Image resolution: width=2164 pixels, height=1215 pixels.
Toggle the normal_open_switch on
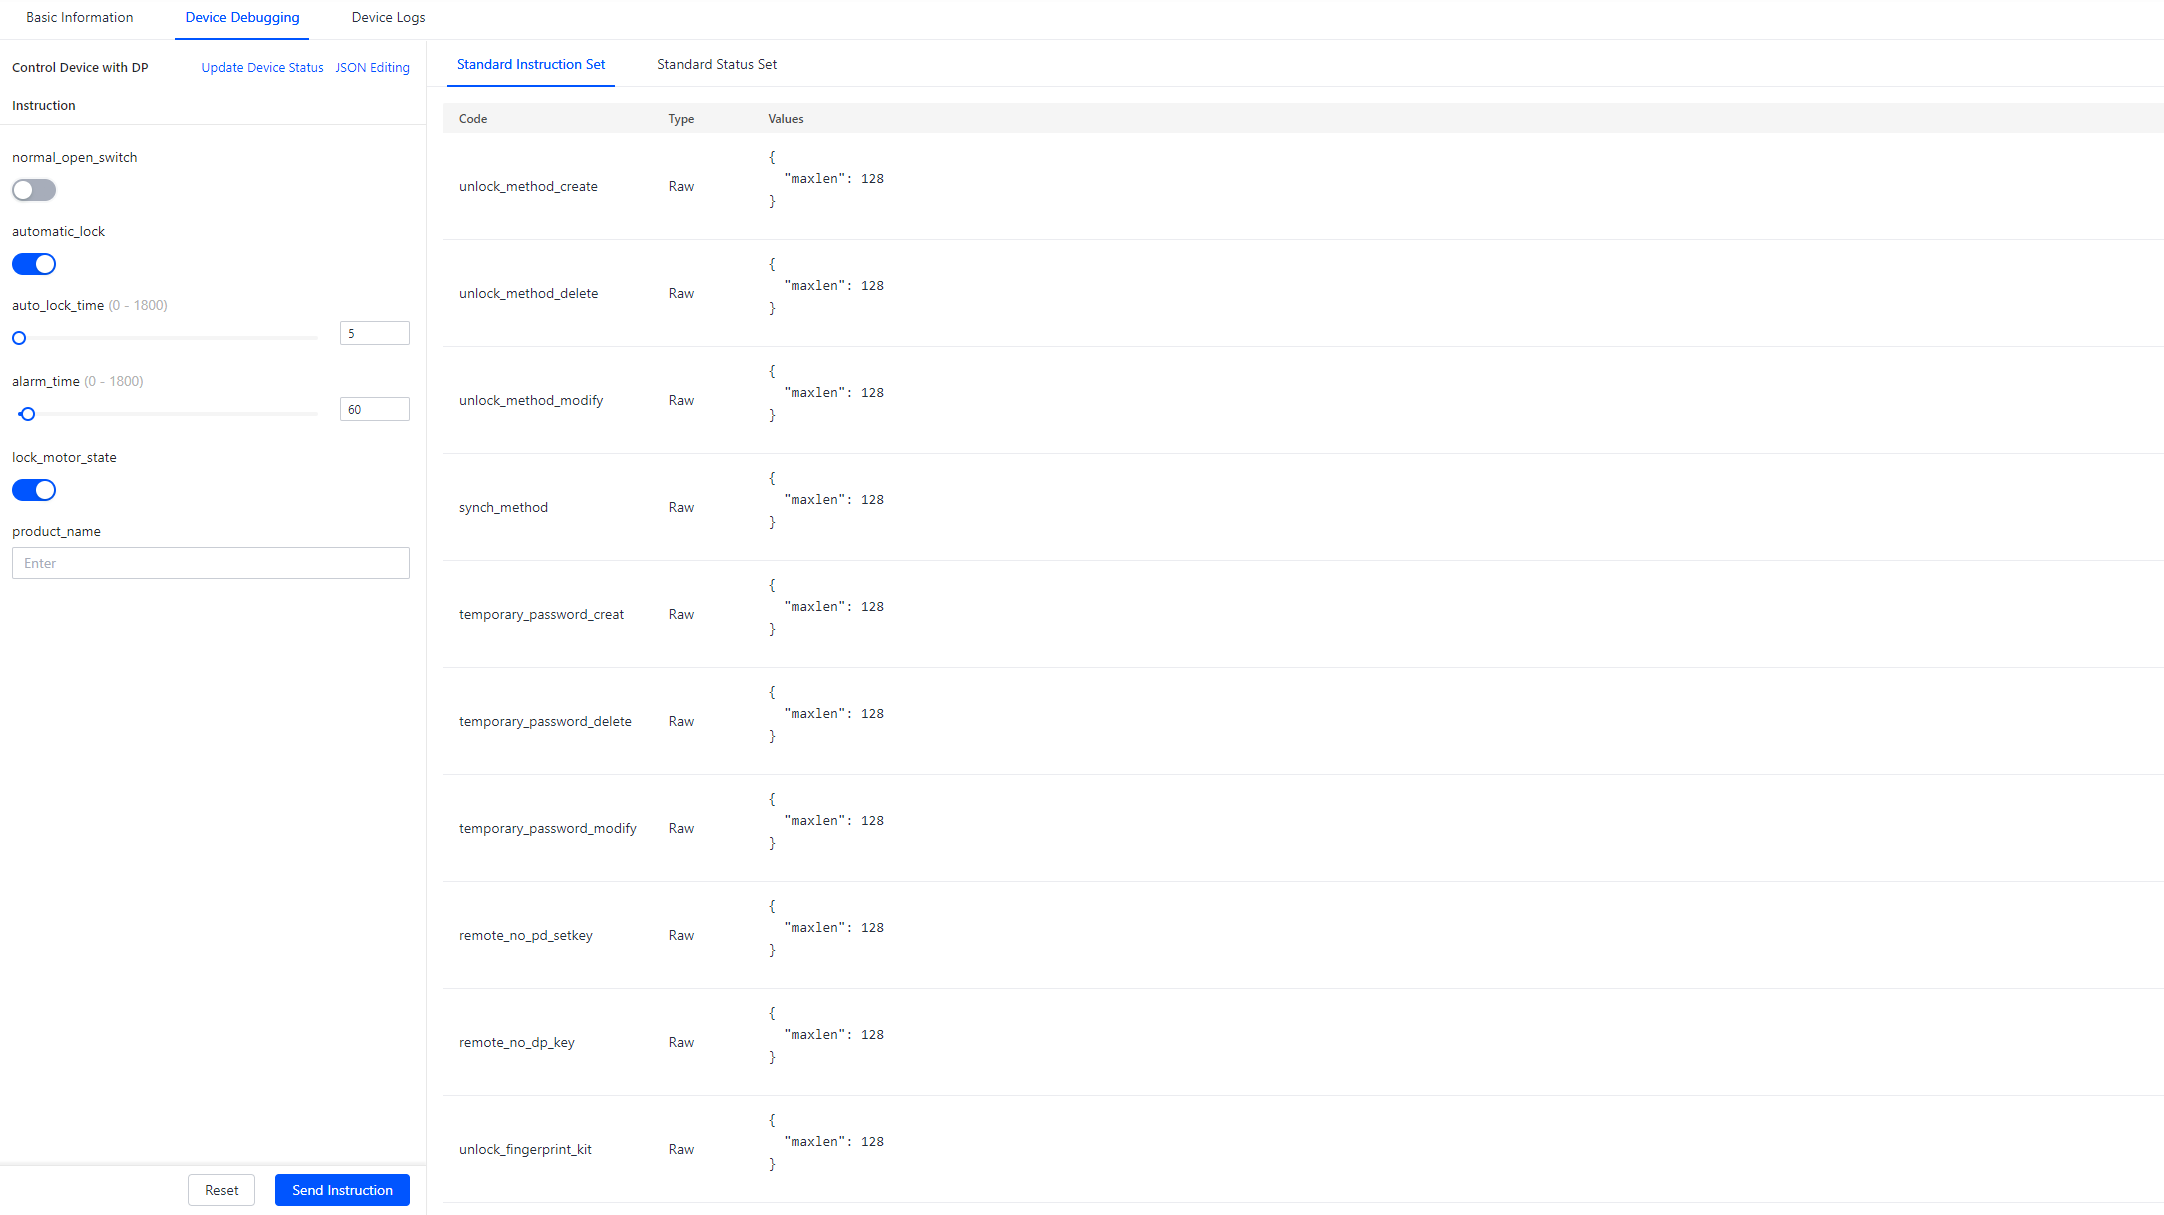pos(34,190)
